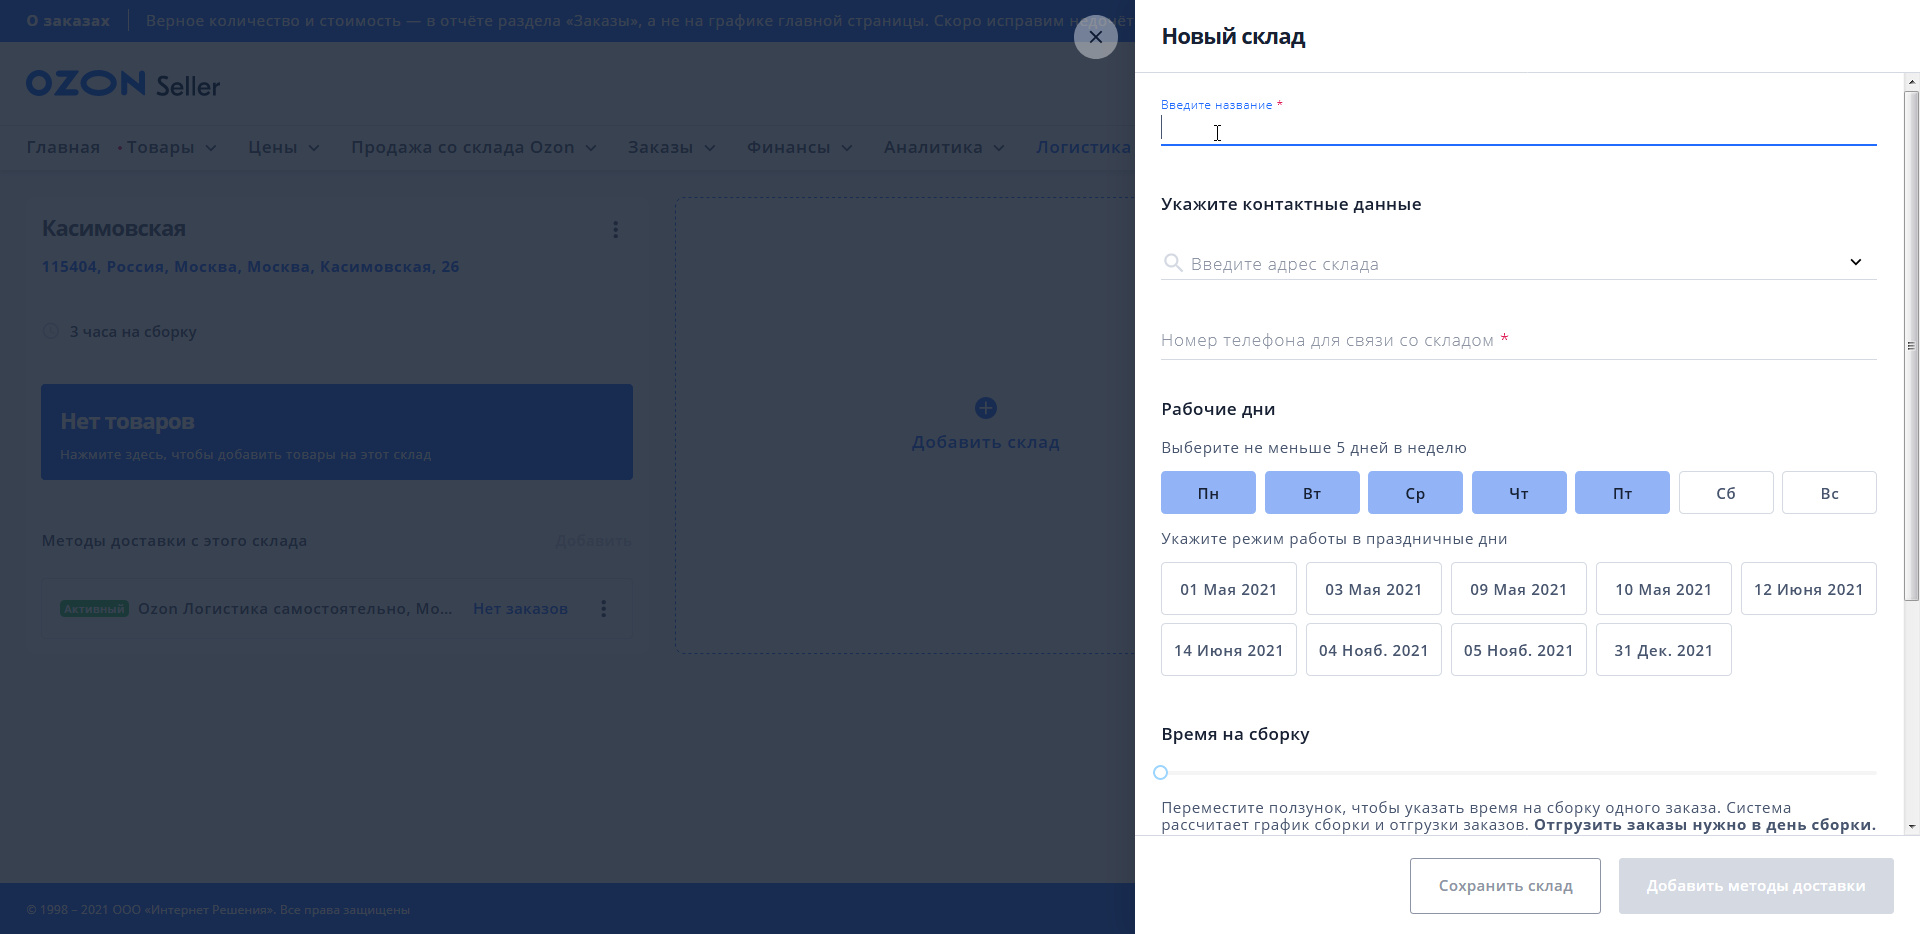
Task: Open the Логистика menu item
Action: [x=1084, y=147]
